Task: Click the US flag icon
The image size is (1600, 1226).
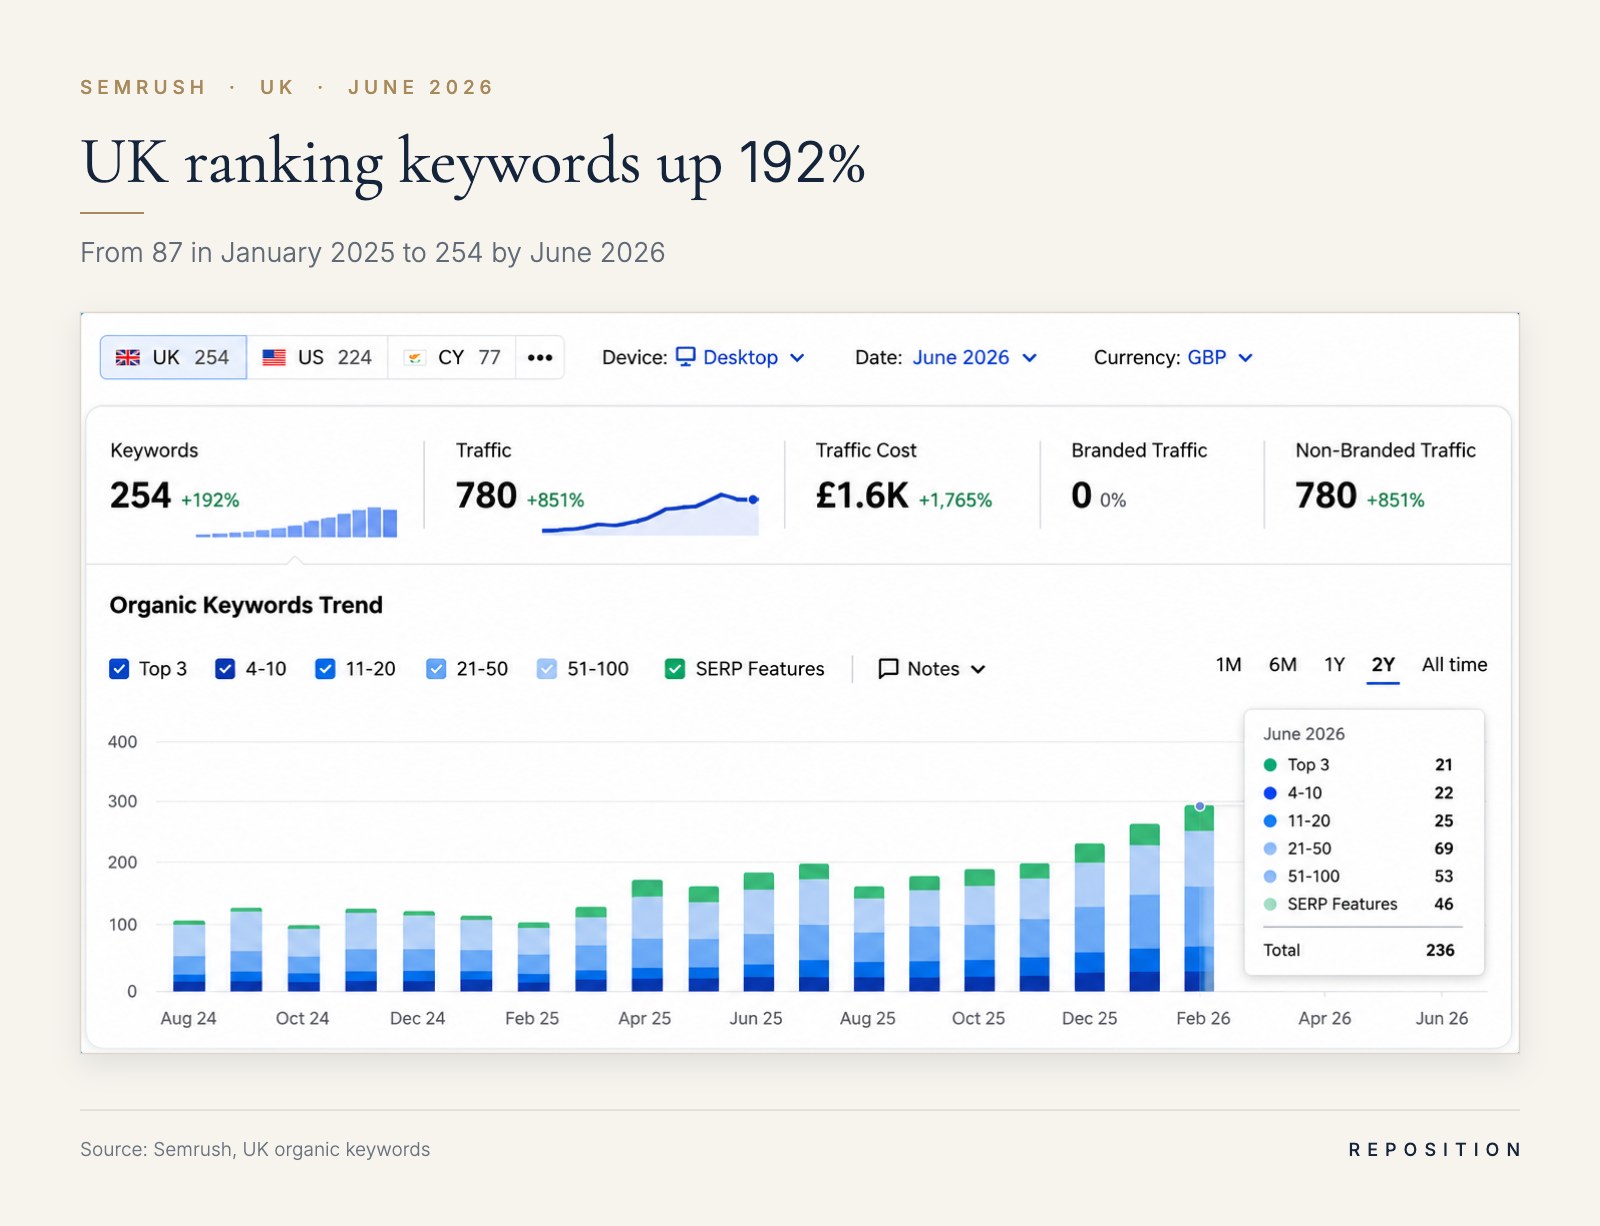Action: pyautogui.click(x=274, y=357)
